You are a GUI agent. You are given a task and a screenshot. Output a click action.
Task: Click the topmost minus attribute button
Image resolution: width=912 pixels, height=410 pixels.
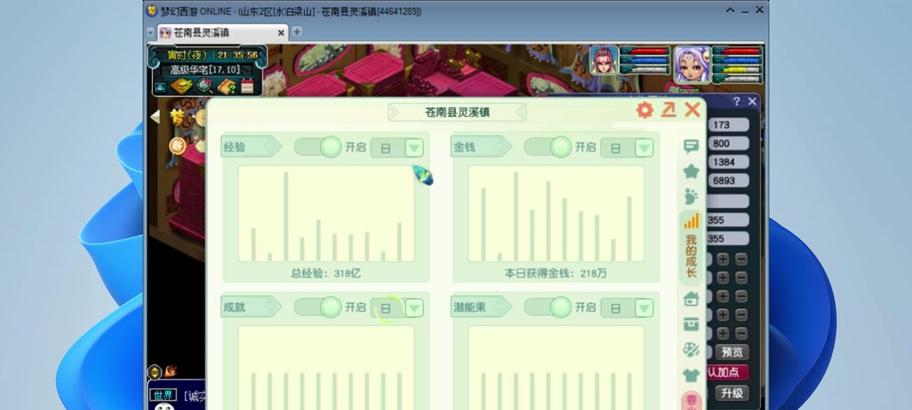741,259
